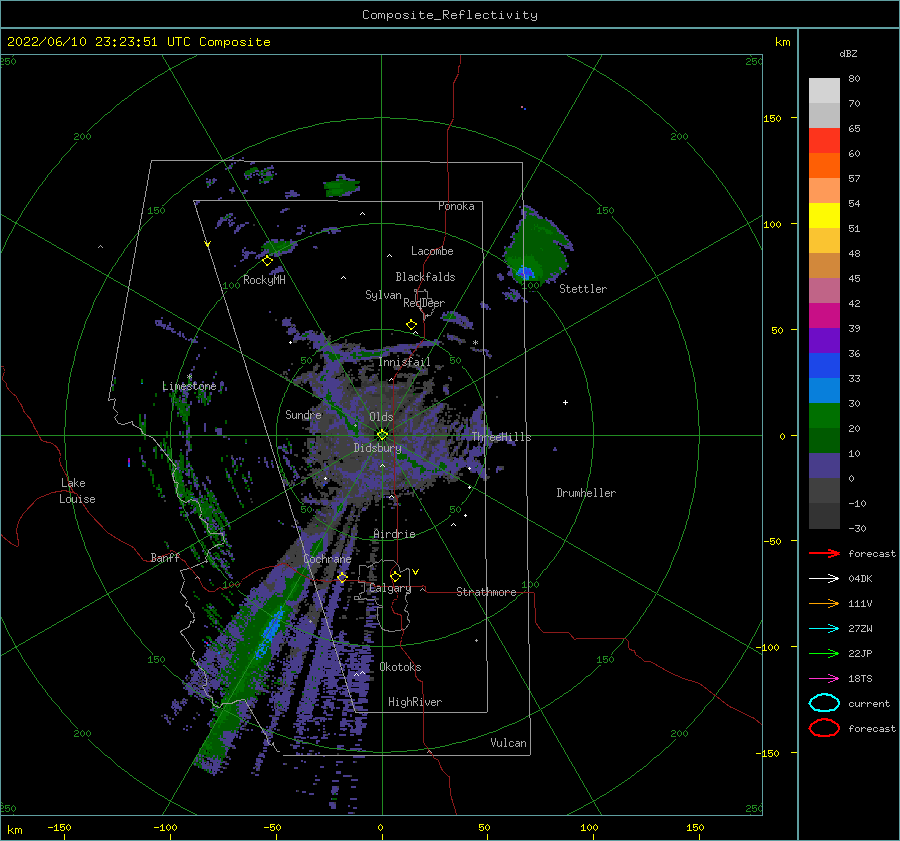
Task: Select the orange 57–60 dBZ swatch
Action: pos(824,166)
